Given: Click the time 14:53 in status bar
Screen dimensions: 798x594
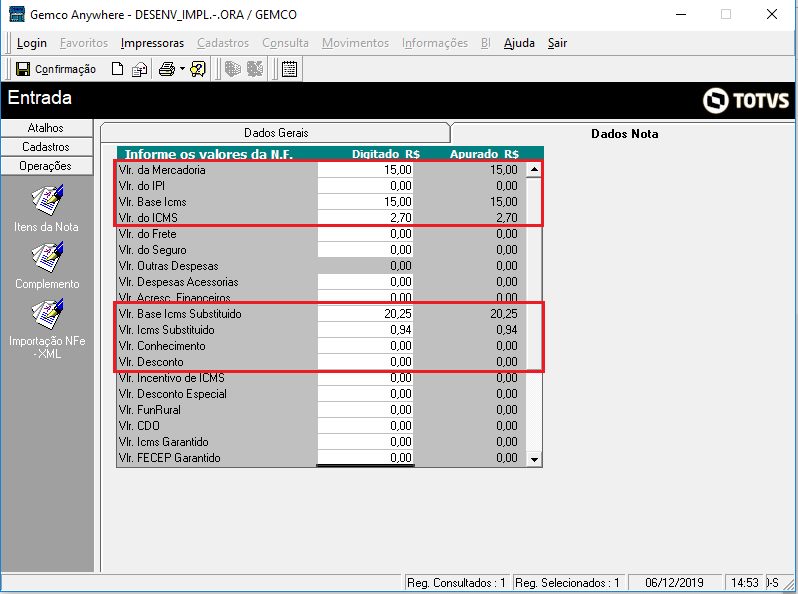Looking at the screenshot, I should tap(745, 583).
